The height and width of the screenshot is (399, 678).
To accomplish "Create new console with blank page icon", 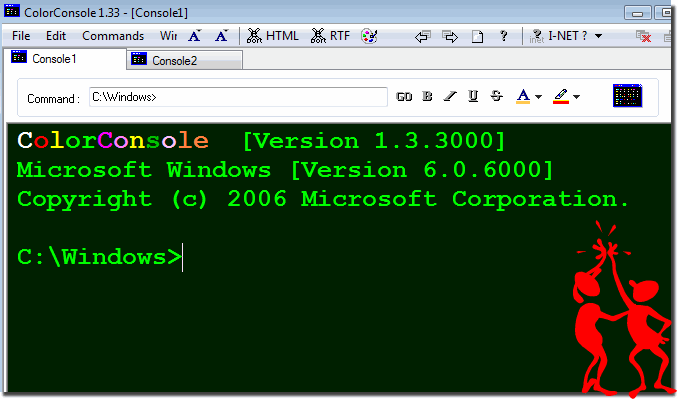I will point(477,36).
